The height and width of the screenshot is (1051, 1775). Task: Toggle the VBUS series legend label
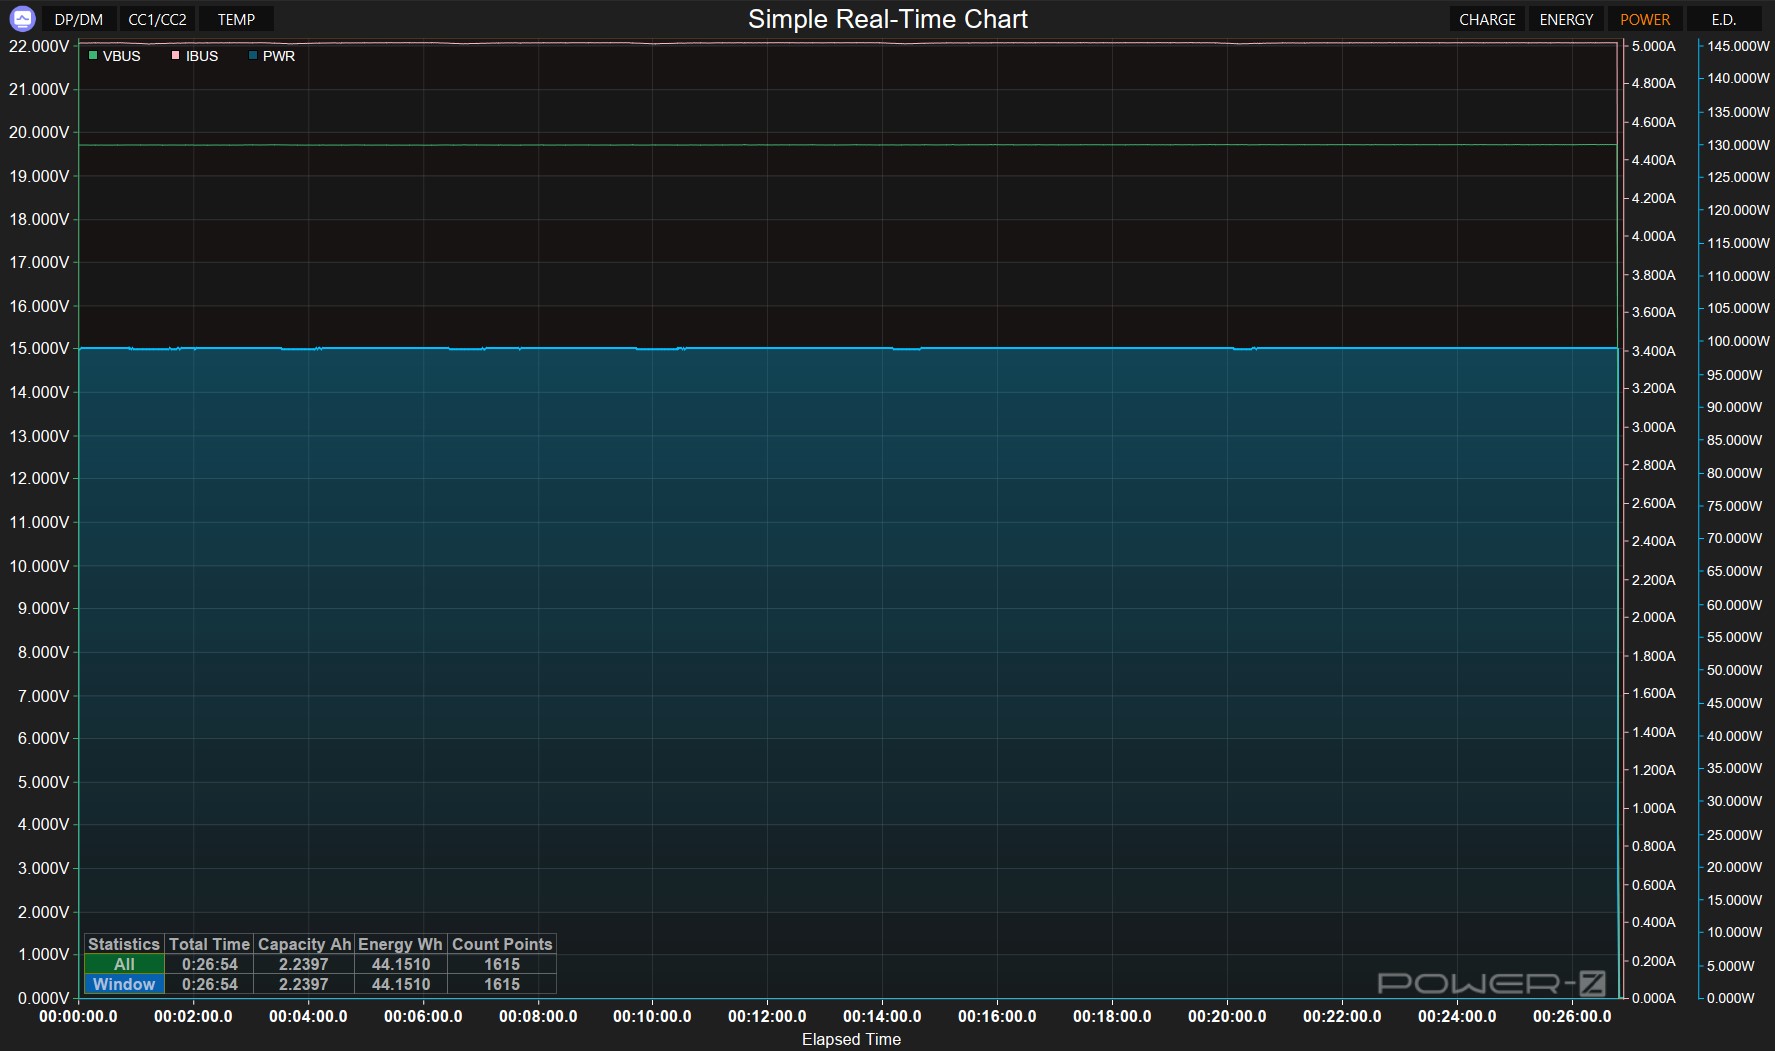[122, 56]
